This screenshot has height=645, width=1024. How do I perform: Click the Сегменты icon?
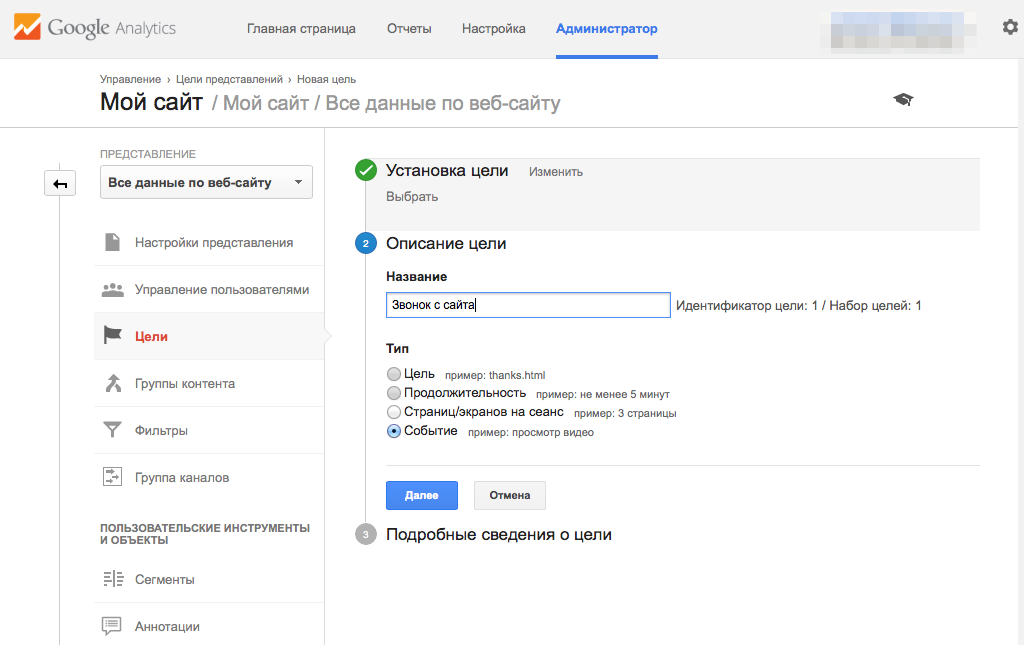(x=113, y=579)
